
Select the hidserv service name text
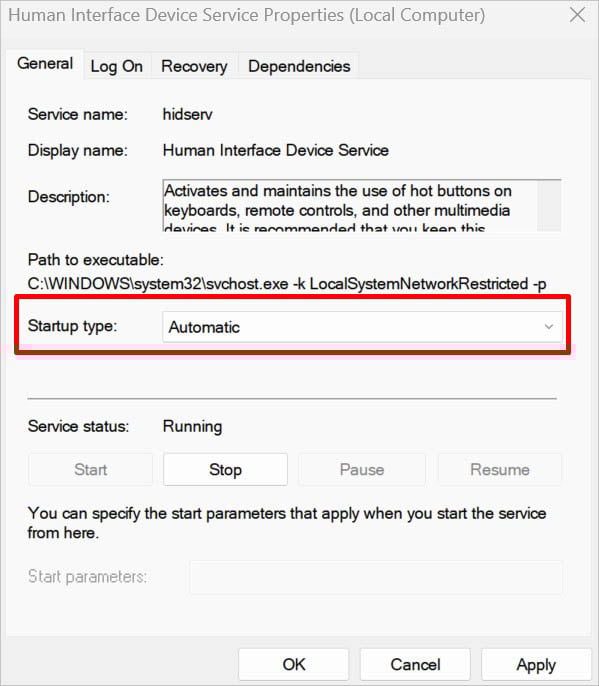[x=187, y=114]
